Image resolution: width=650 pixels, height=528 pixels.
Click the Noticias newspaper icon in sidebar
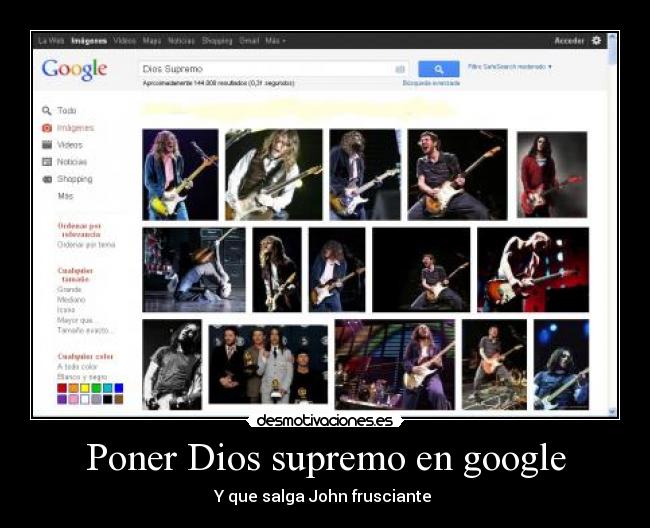[x=47, y=162]
